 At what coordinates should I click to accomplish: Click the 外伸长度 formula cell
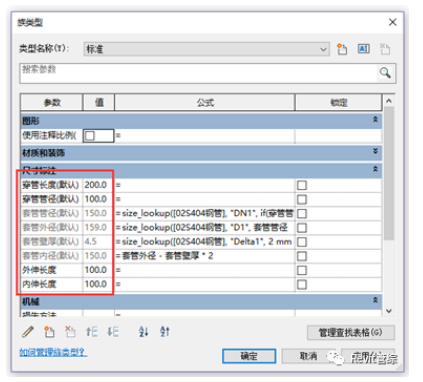click(205, 270)
